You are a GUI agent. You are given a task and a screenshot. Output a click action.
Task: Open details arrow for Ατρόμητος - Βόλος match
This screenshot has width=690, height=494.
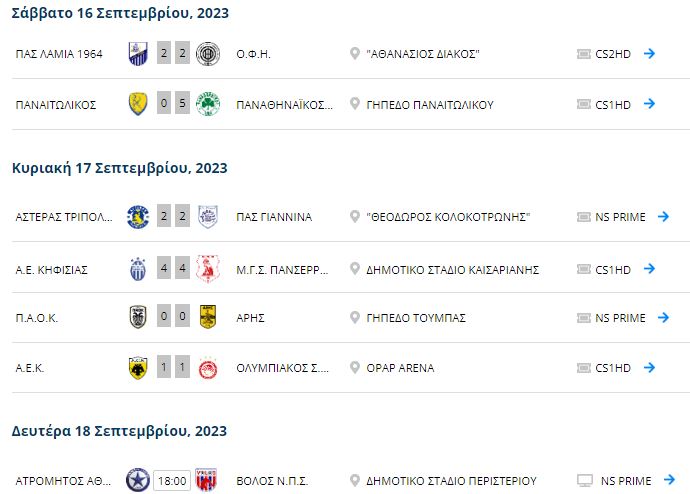[669, 479]
